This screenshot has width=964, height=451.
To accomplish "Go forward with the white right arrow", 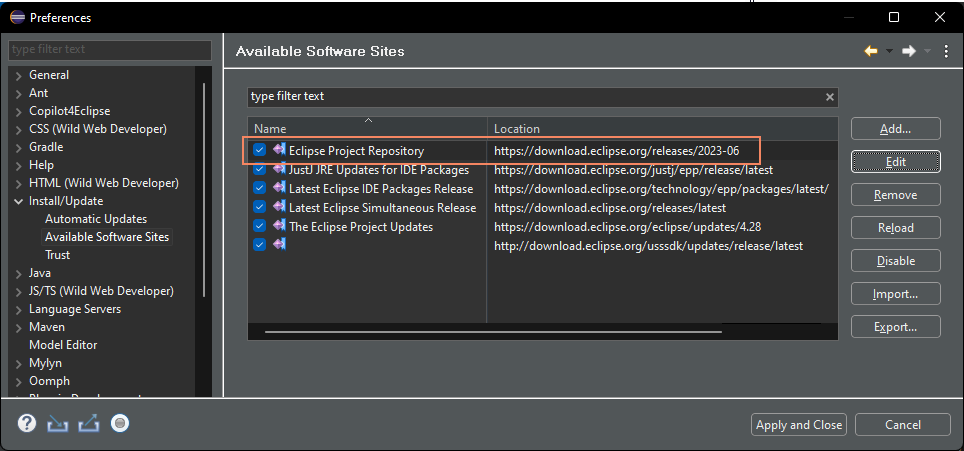I will point(909,52).
